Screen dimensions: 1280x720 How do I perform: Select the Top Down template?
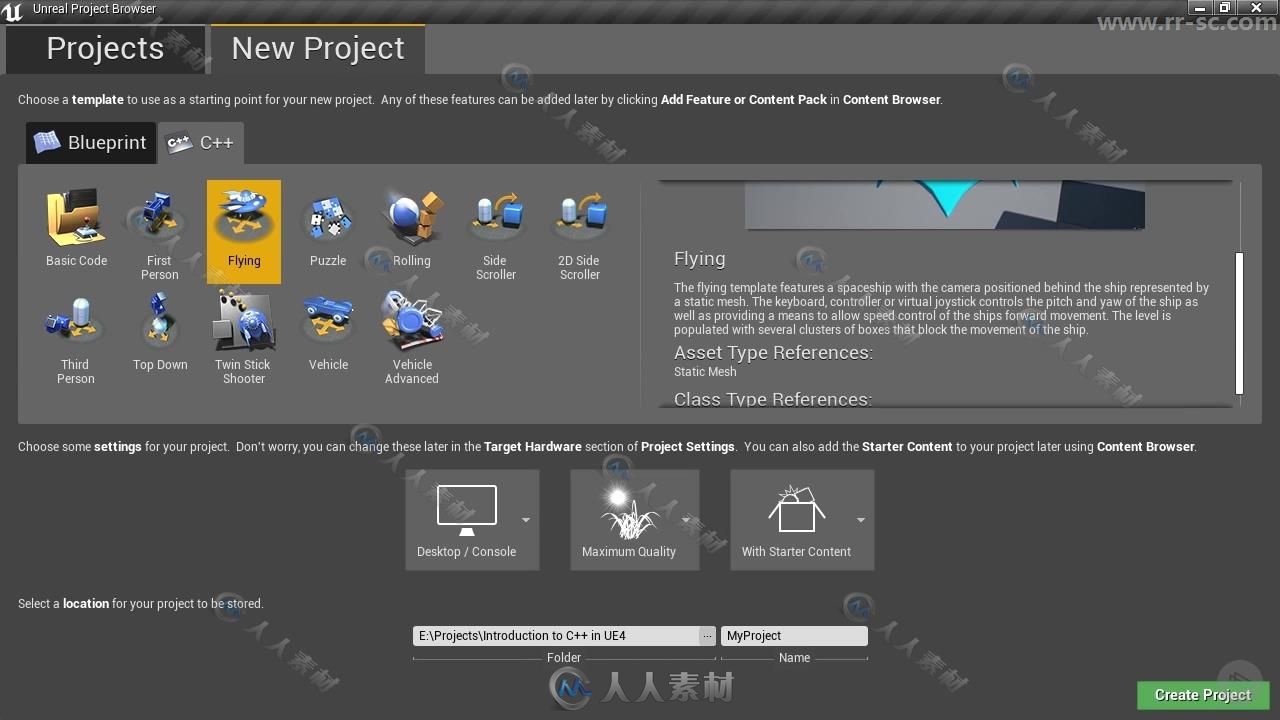click(160, 336)
